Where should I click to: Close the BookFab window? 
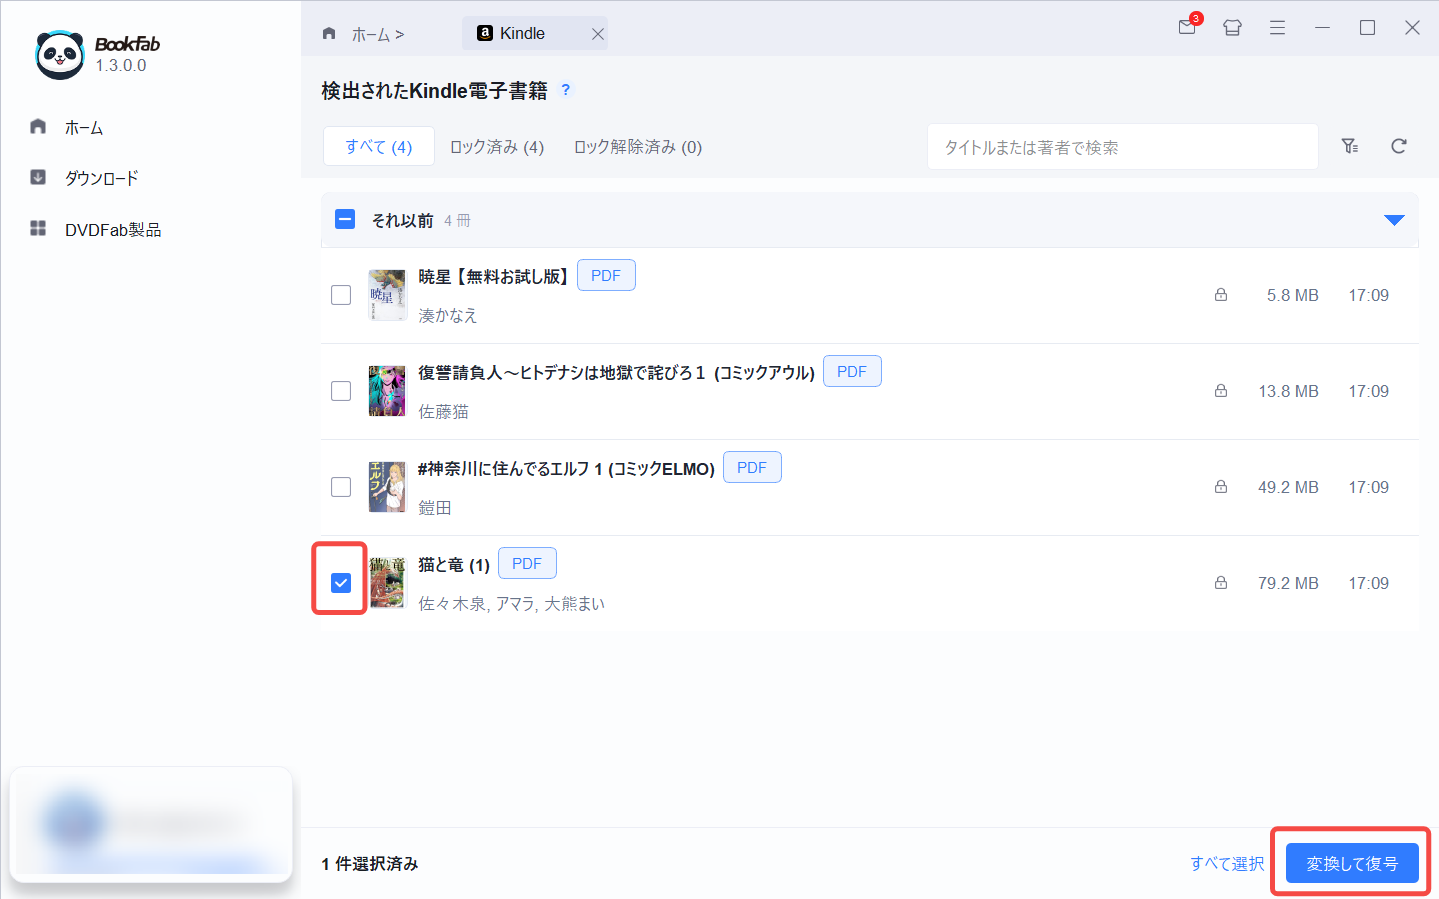1412,28
